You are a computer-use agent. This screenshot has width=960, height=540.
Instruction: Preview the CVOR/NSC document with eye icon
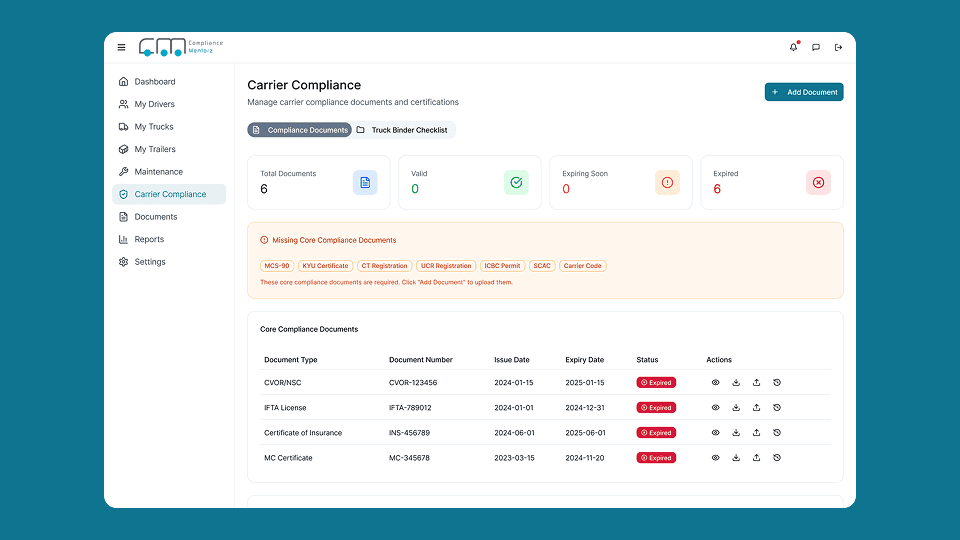point(715,382)
